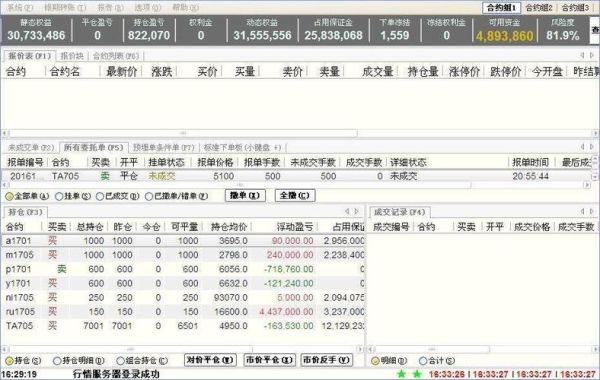Select the 持仓明细(D) radio button
This screenshot has width=600, height=380.
pyautogui.click(x=57, y=361)
